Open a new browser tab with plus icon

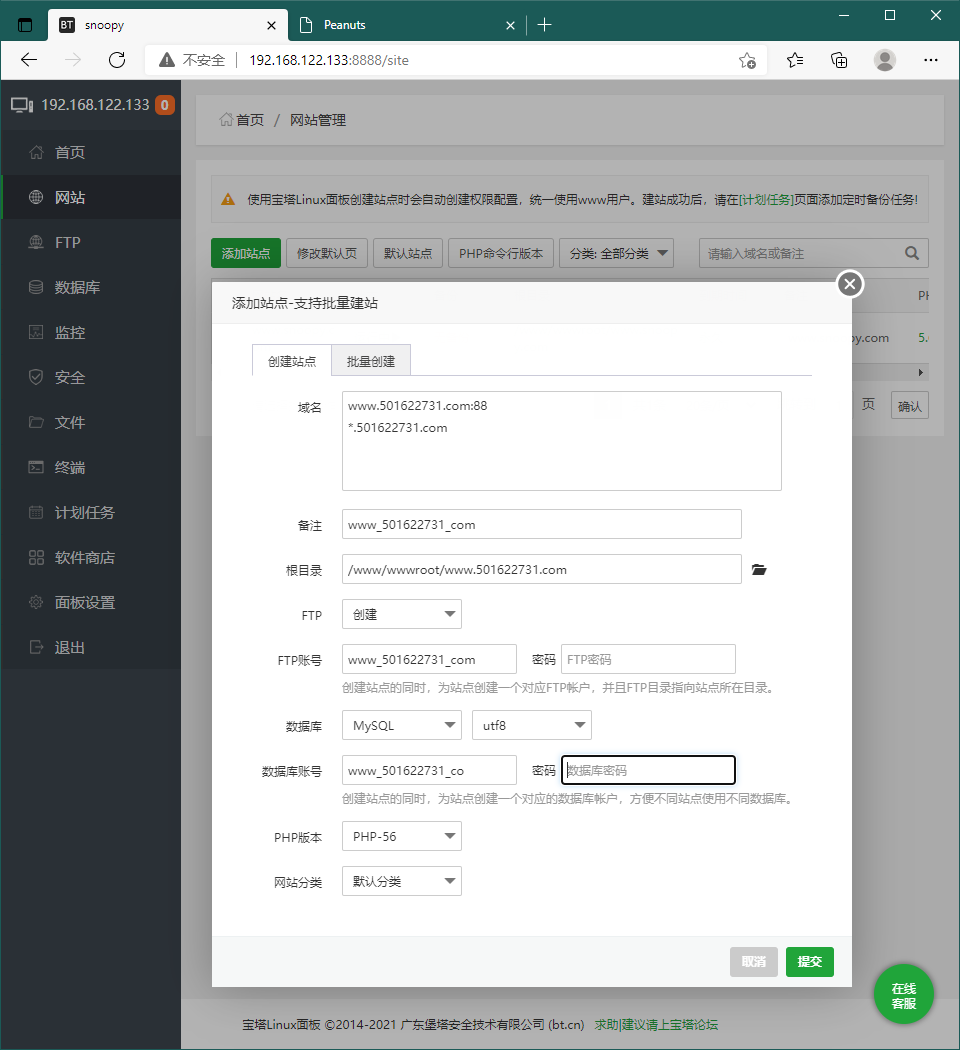tap(544, 25)
